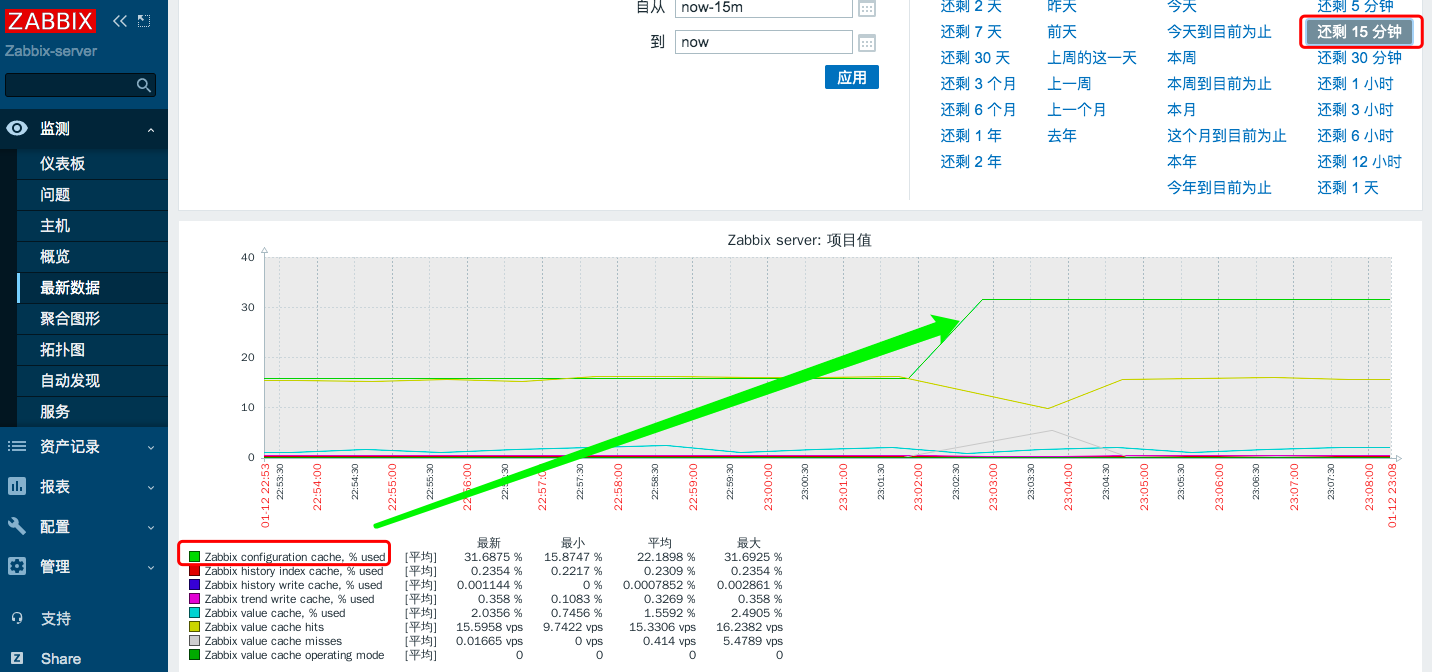This screenshot has width=1432, height=672.
Task: Click the 应用 button
Action: click(852, 77)
